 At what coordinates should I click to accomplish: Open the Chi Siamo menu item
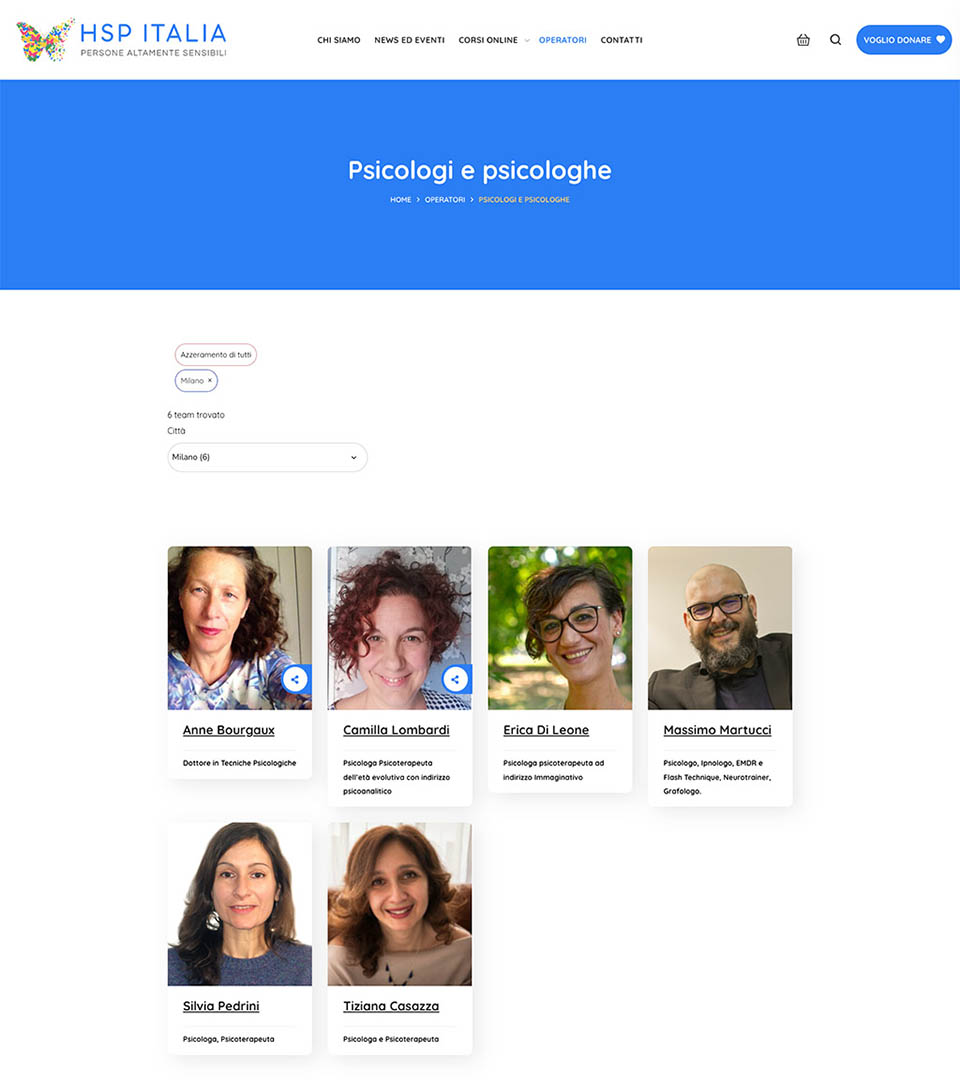(339, 40)
